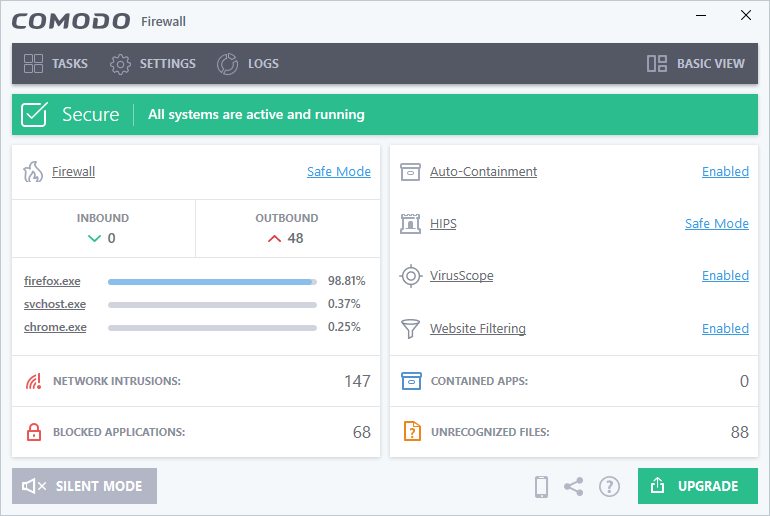Click the Network Intrusions signal icon
Screen dimensions: 770x516
33,381
